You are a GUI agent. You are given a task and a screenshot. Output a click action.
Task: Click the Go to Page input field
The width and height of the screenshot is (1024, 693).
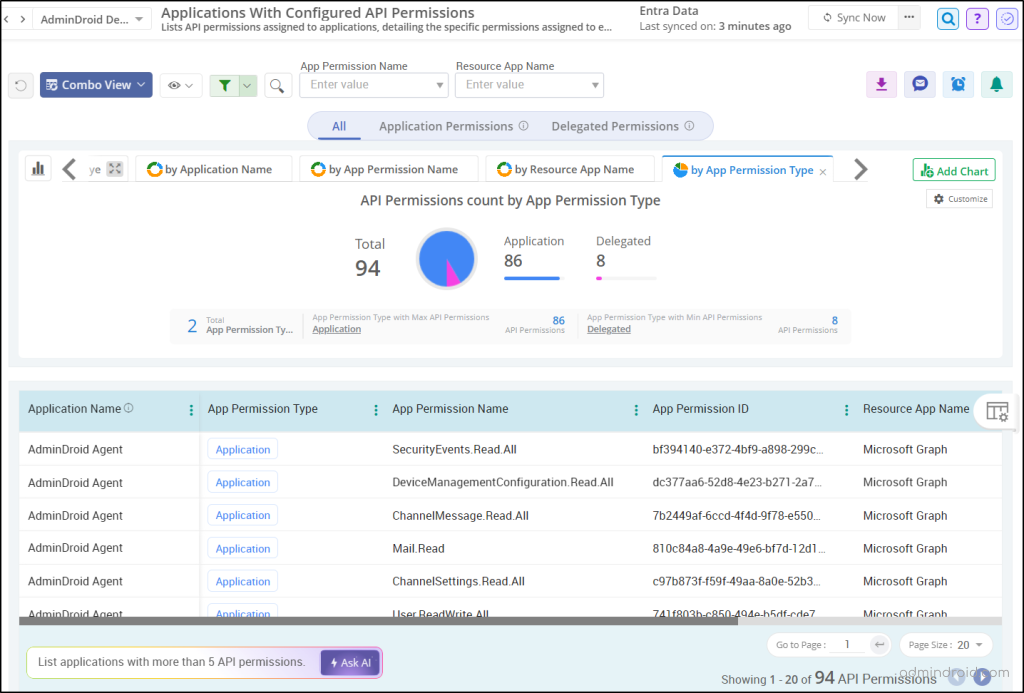[847, 645]
